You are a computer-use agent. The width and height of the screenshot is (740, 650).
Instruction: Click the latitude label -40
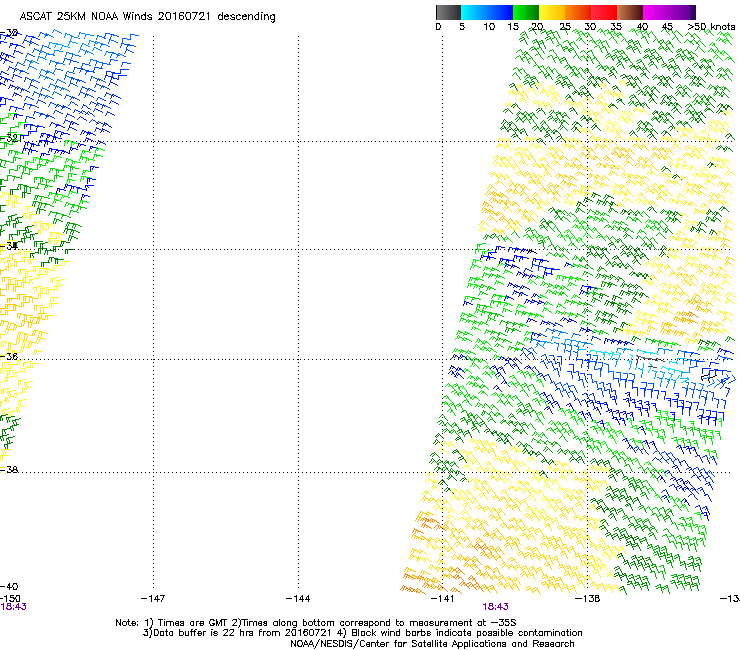[x=9, y=587]
